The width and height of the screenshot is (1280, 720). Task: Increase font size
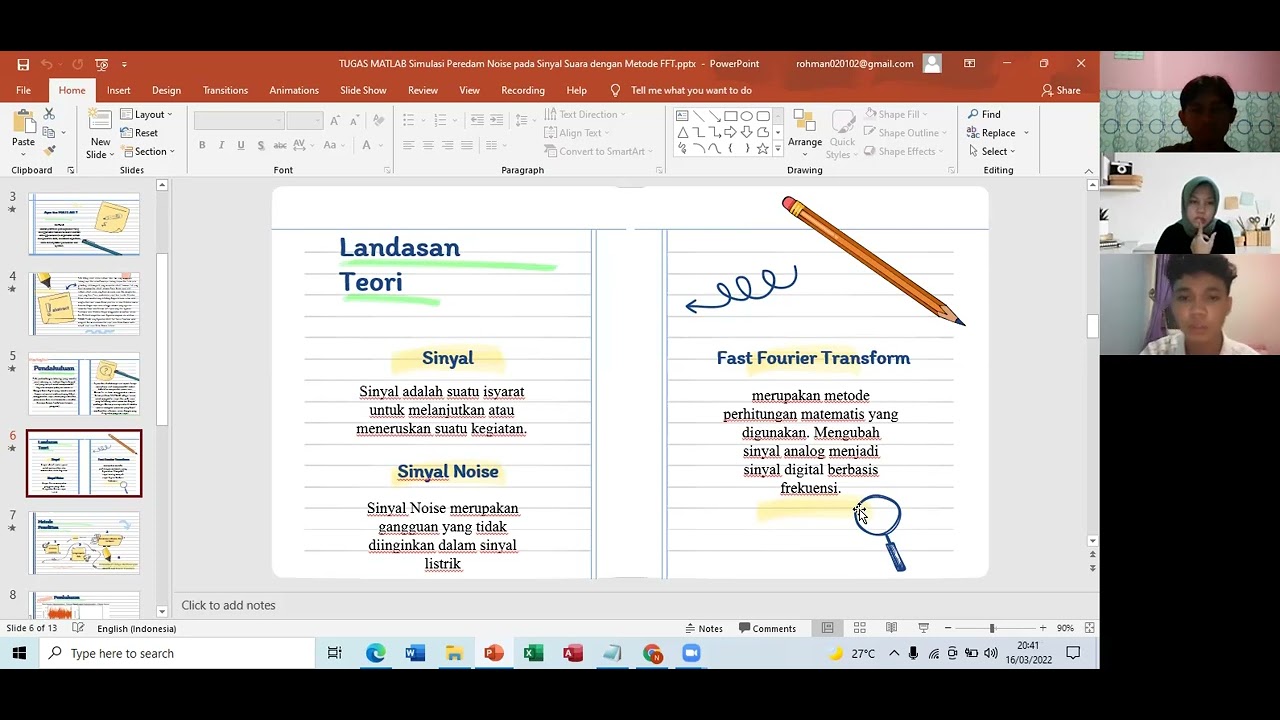[x=336, y=120]
